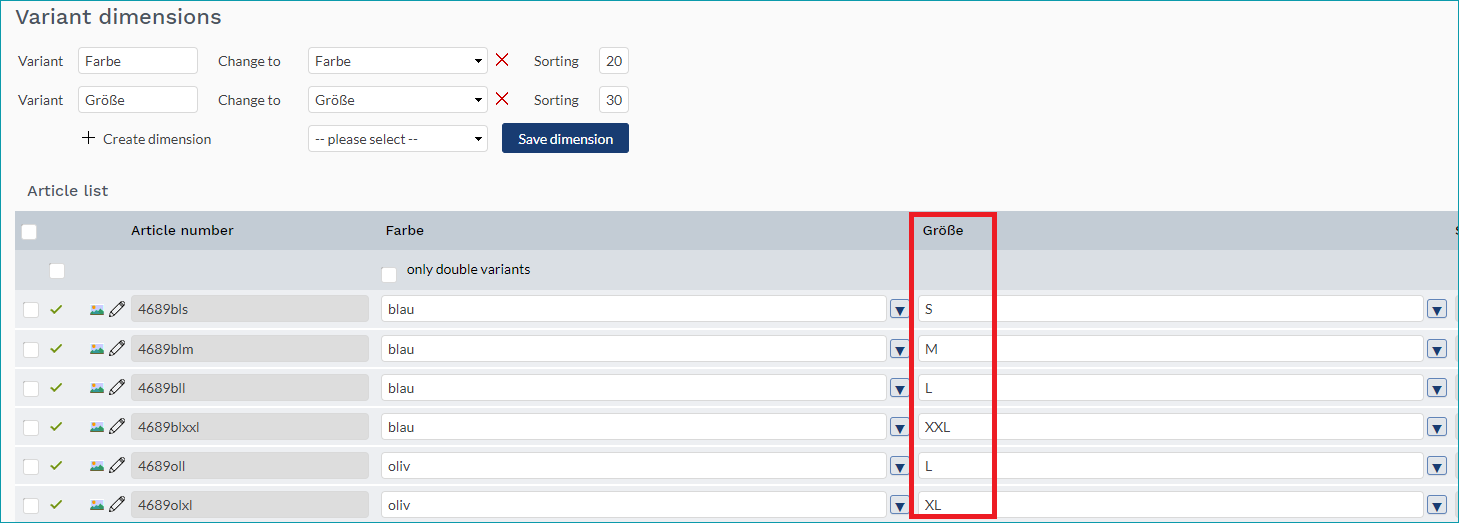Open image icon for article 4689oll
Viewport: 1459px width, 523px height.
(97, 466)
